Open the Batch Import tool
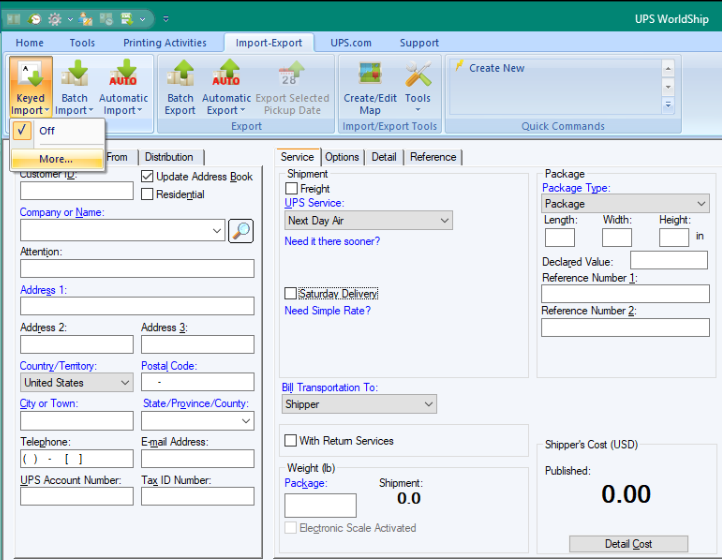The width and height of the screenshot is (722, 560). click(74, 88)
